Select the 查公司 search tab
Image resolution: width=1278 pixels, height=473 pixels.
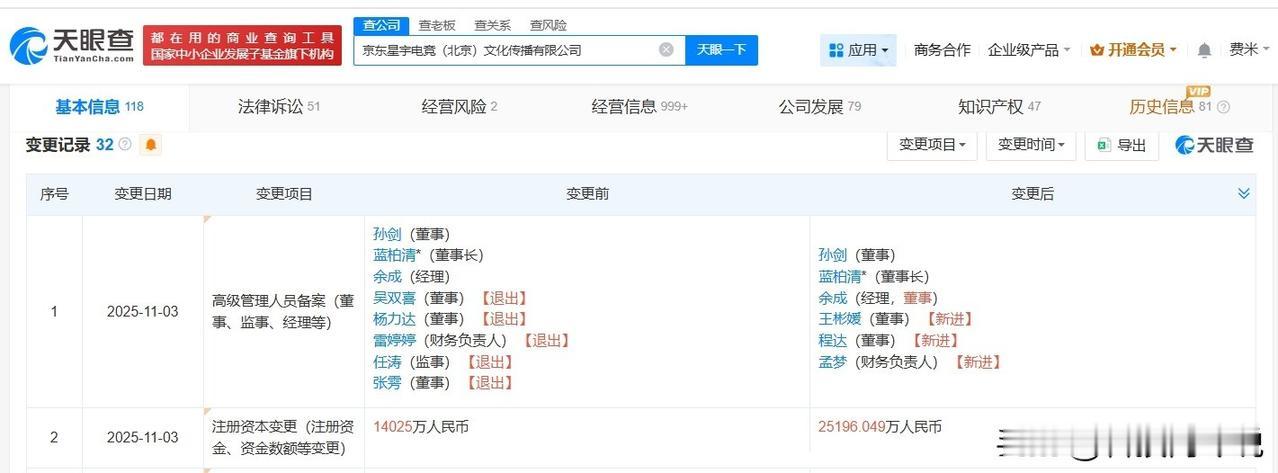point(381,25)
